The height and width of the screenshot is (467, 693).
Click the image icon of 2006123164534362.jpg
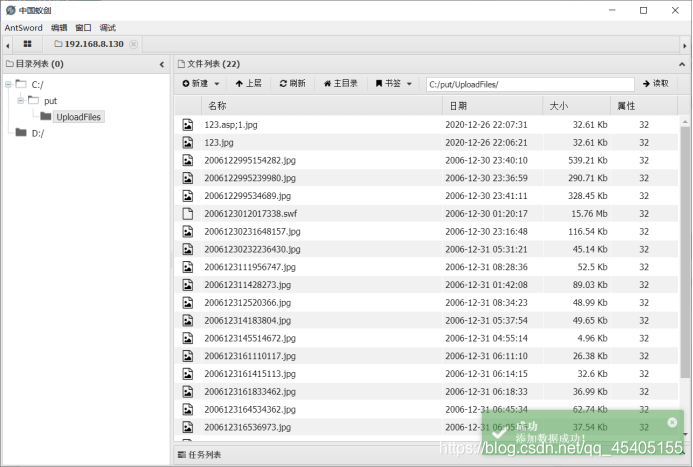(188, 410)
